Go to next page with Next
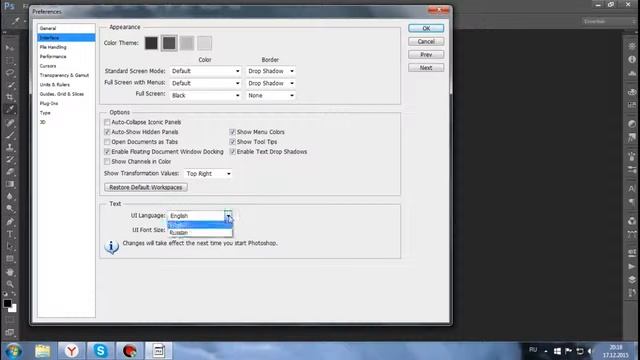The width and height of the screenshot is (640, 360). [x=426, y=68]
